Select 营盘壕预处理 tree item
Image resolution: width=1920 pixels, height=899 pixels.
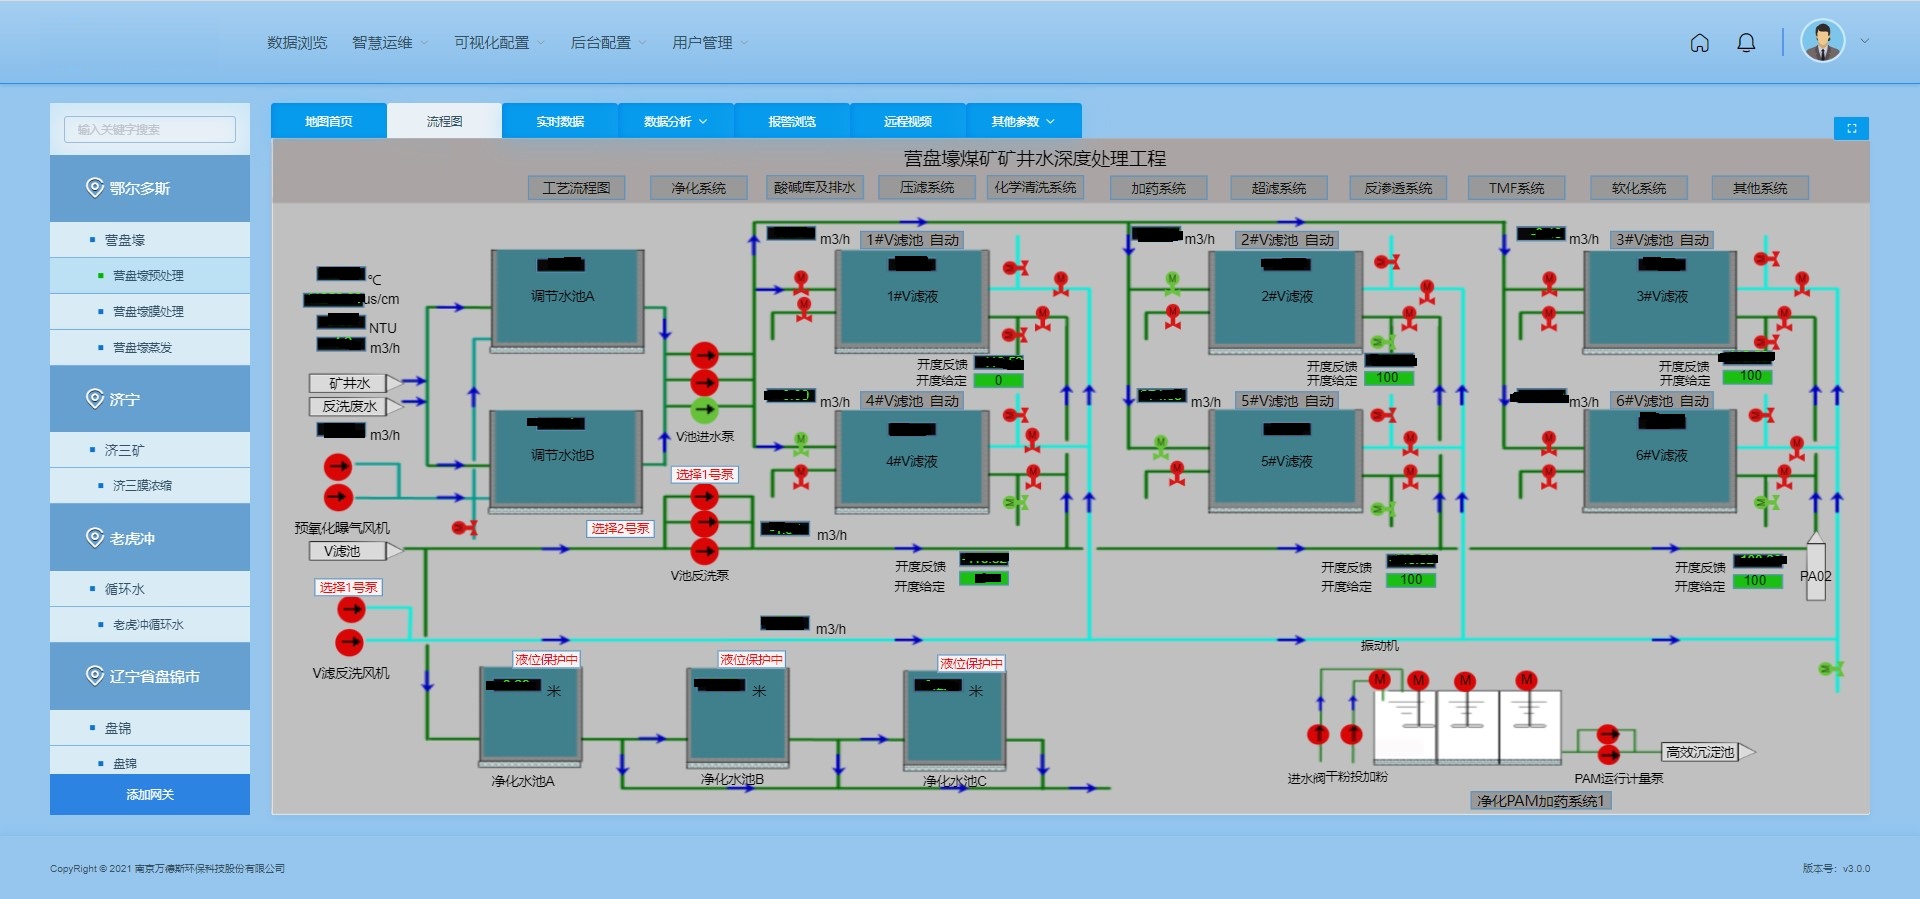point(150,275)
